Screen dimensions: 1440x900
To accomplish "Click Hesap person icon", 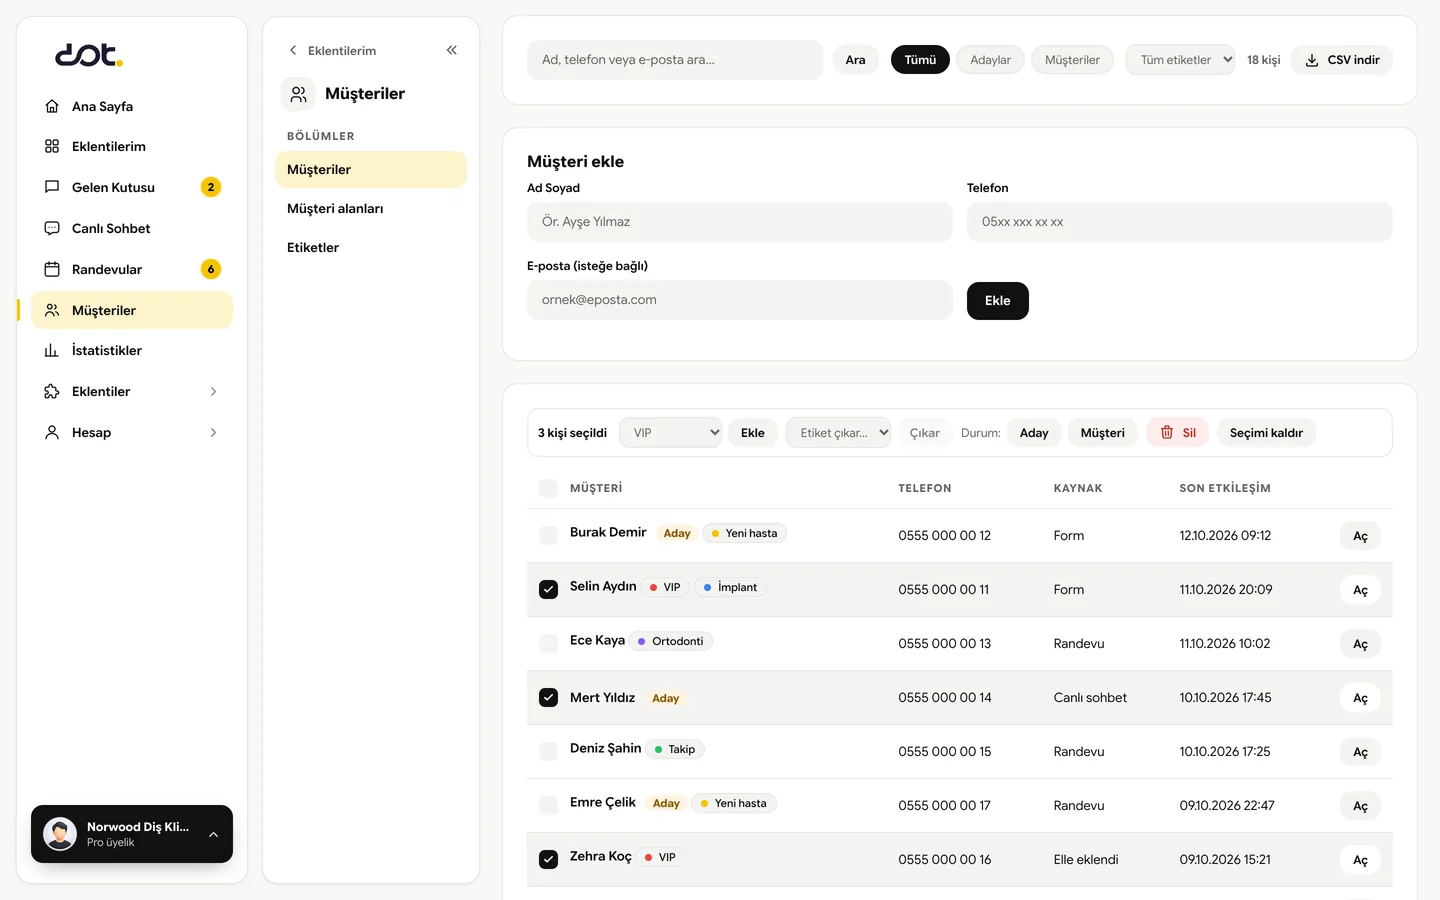I will (52, 432).
